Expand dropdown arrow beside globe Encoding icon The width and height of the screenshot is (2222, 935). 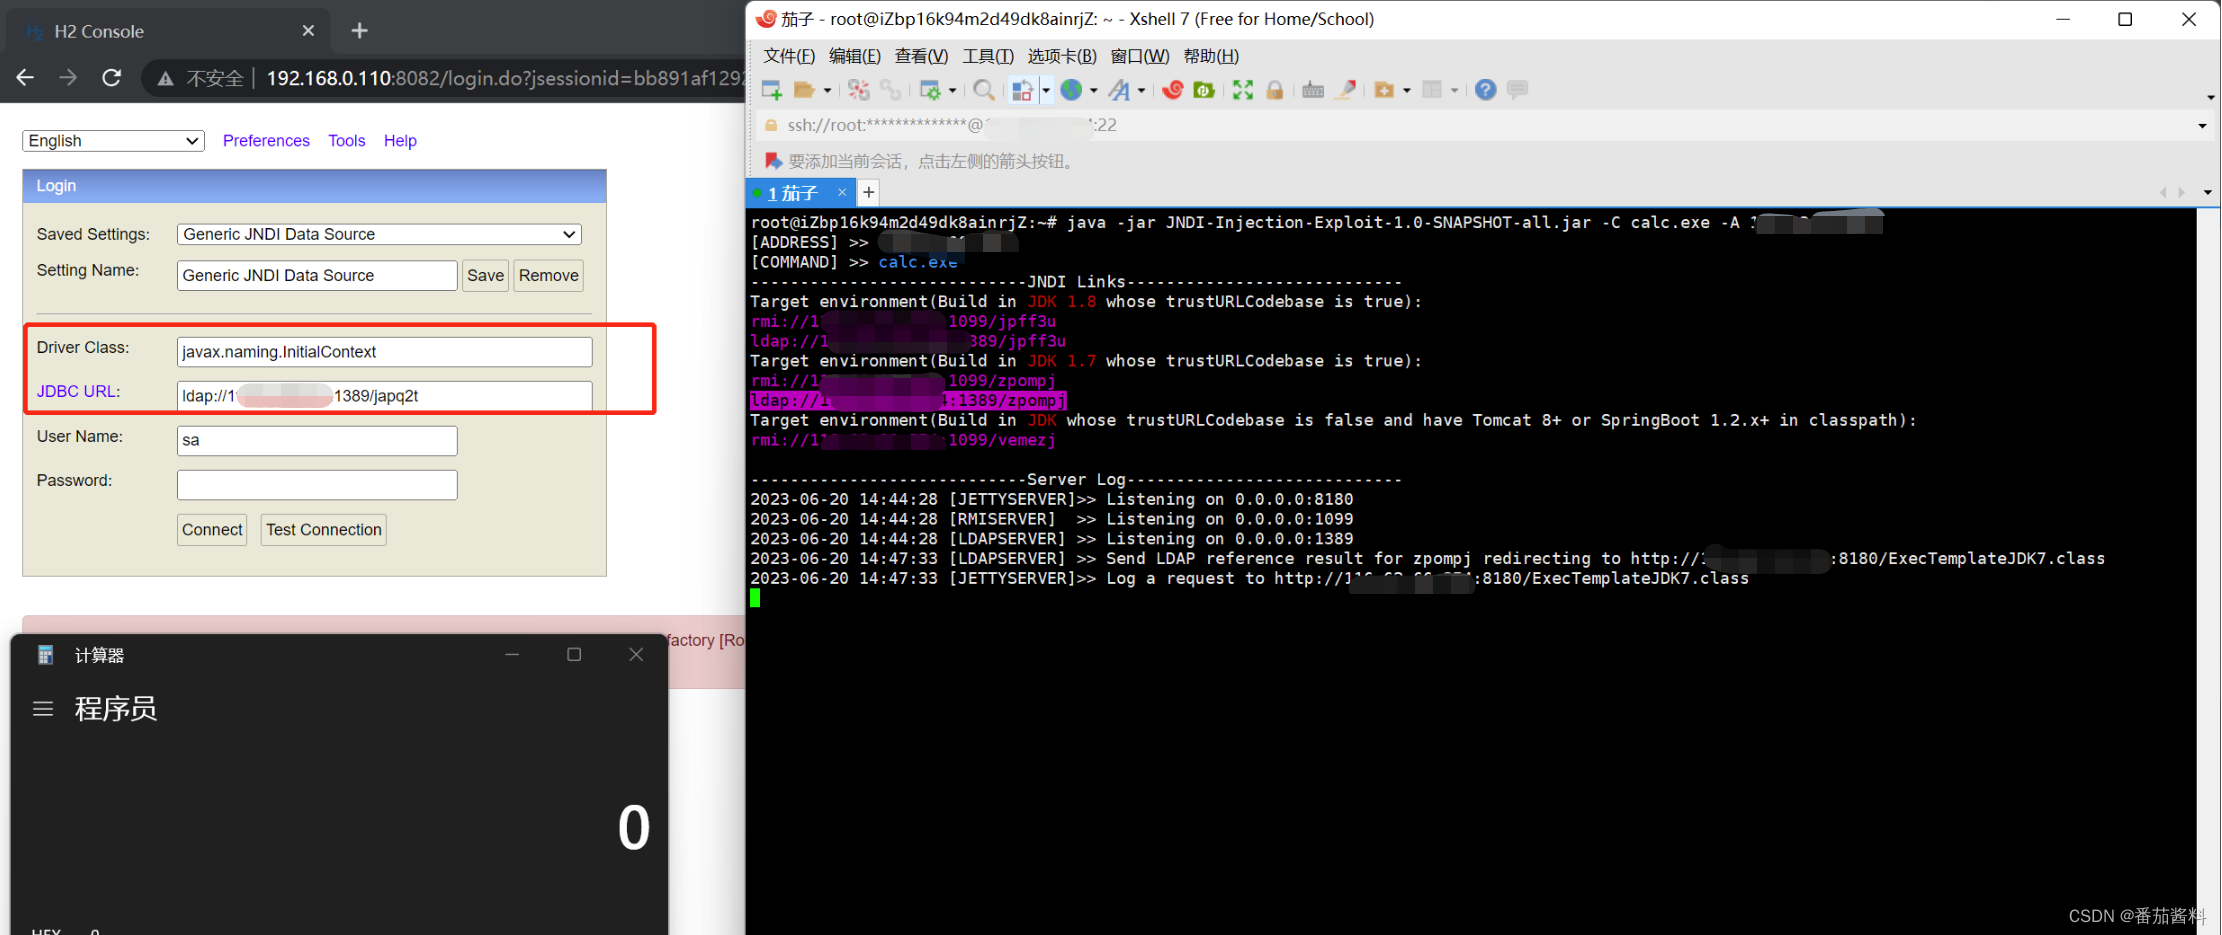1094,91
